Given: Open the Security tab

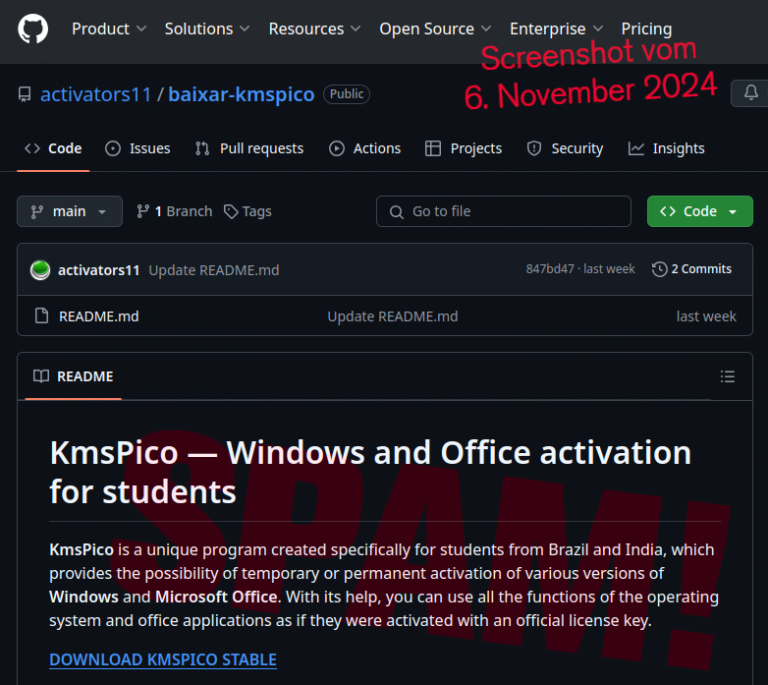Looking at the screenshot, I should [x=565, y=148].
